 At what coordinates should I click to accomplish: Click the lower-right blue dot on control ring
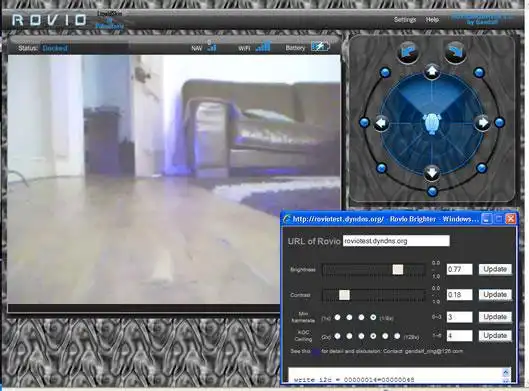point(481,168)
